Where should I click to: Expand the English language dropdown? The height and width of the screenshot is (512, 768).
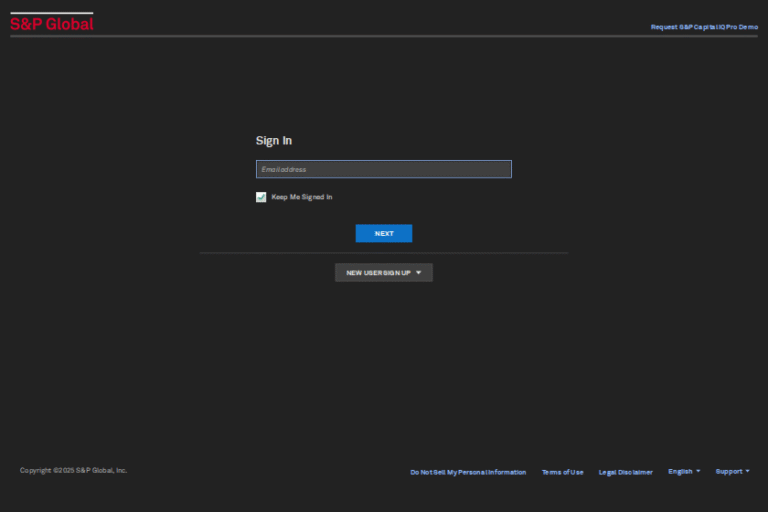click(x=683, y=471)
